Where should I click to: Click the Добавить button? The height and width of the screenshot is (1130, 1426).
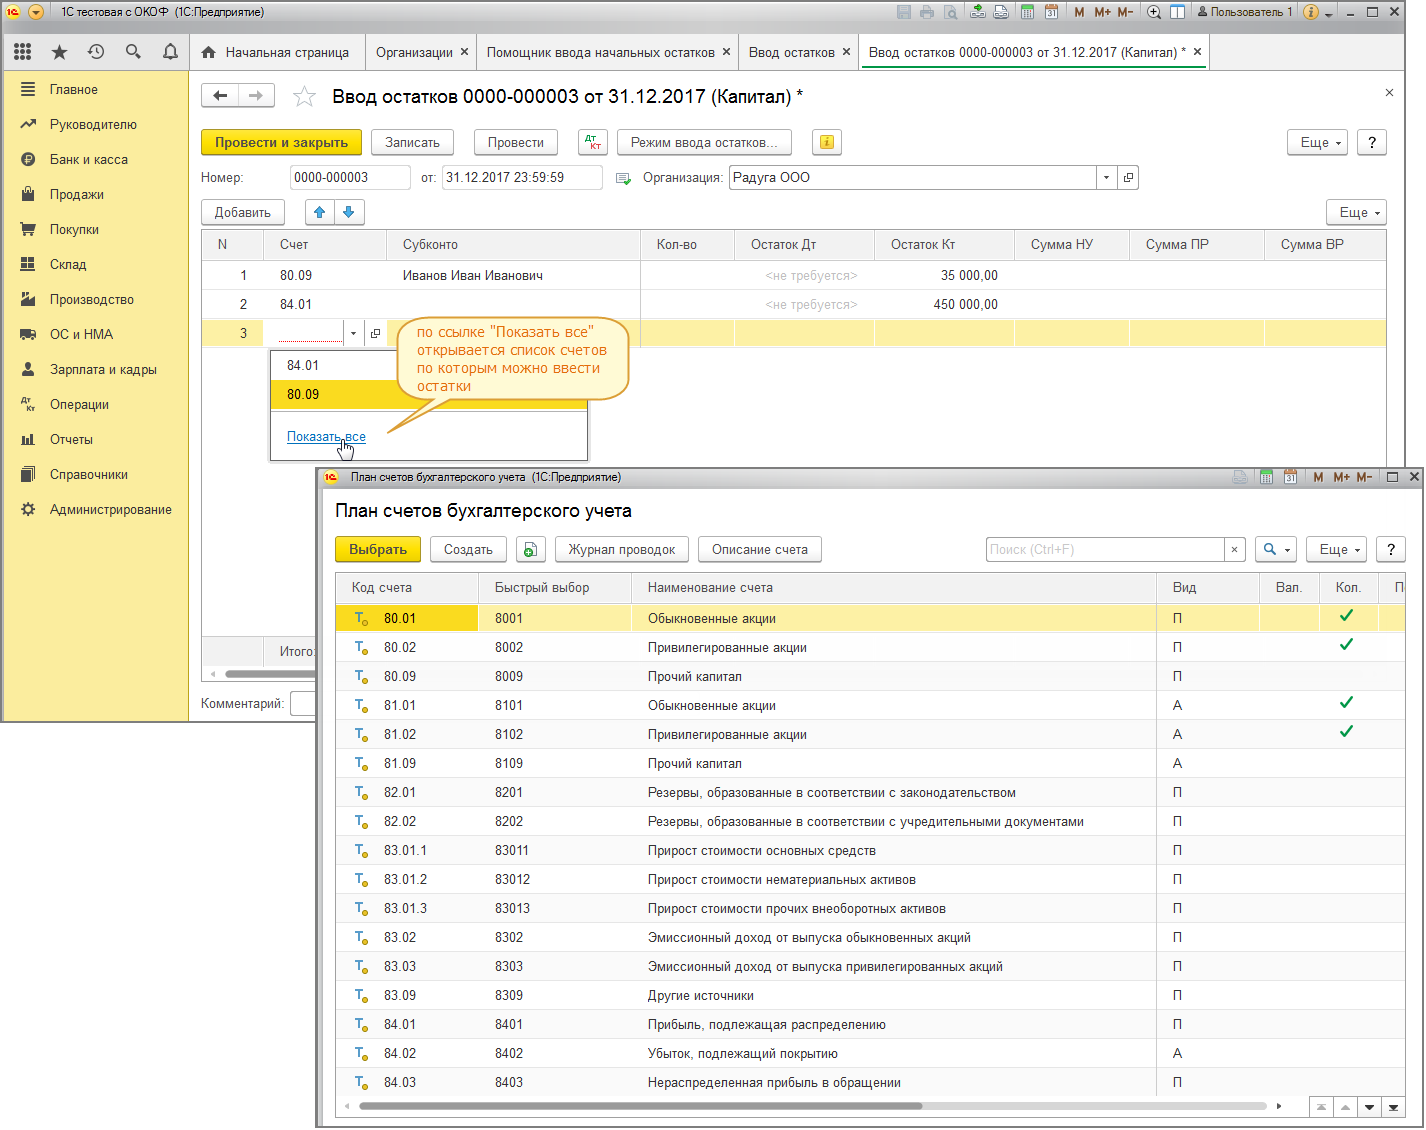pos(243,212)
